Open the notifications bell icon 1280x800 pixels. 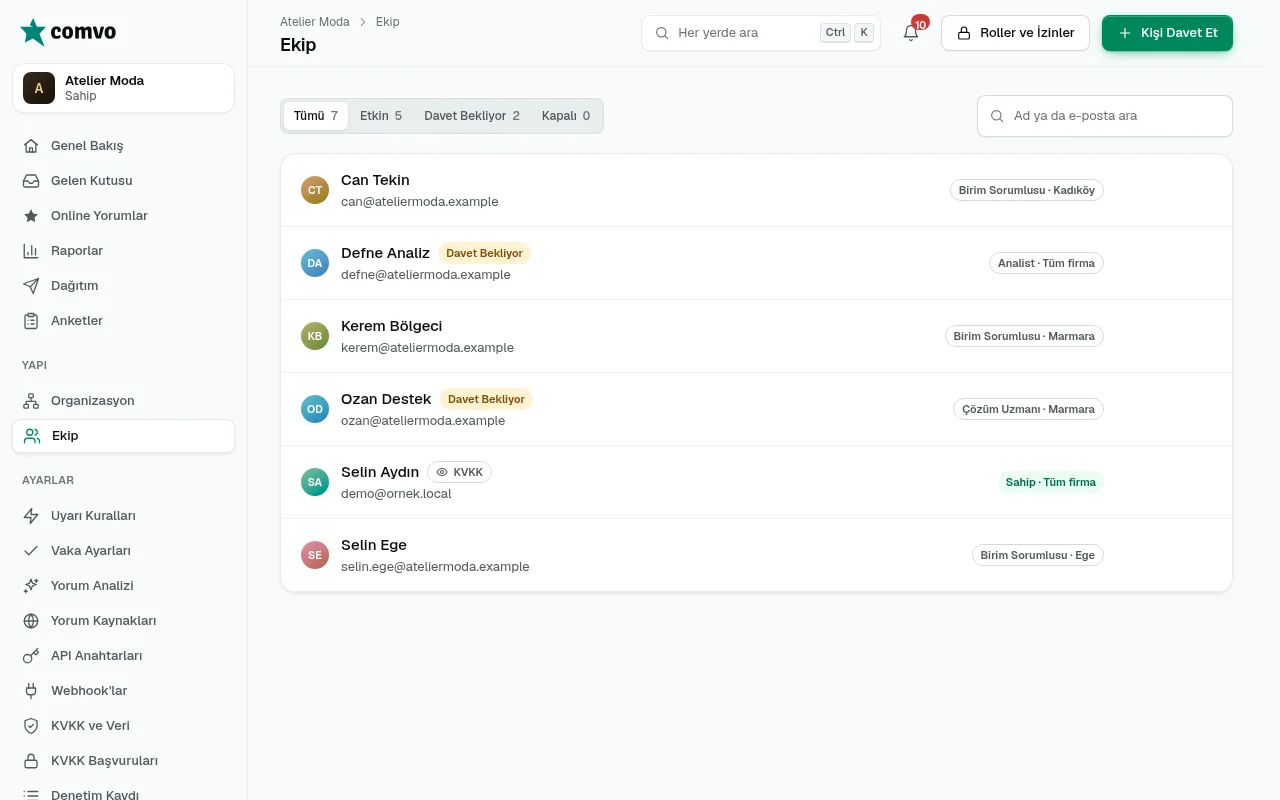(911, 33)
